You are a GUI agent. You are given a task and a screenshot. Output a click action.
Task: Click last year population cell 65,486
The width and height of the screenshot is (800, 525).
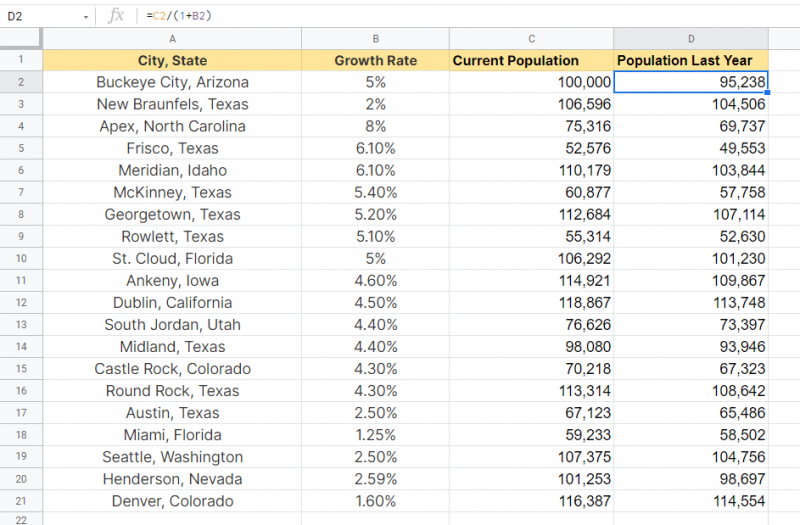point(691,412)
